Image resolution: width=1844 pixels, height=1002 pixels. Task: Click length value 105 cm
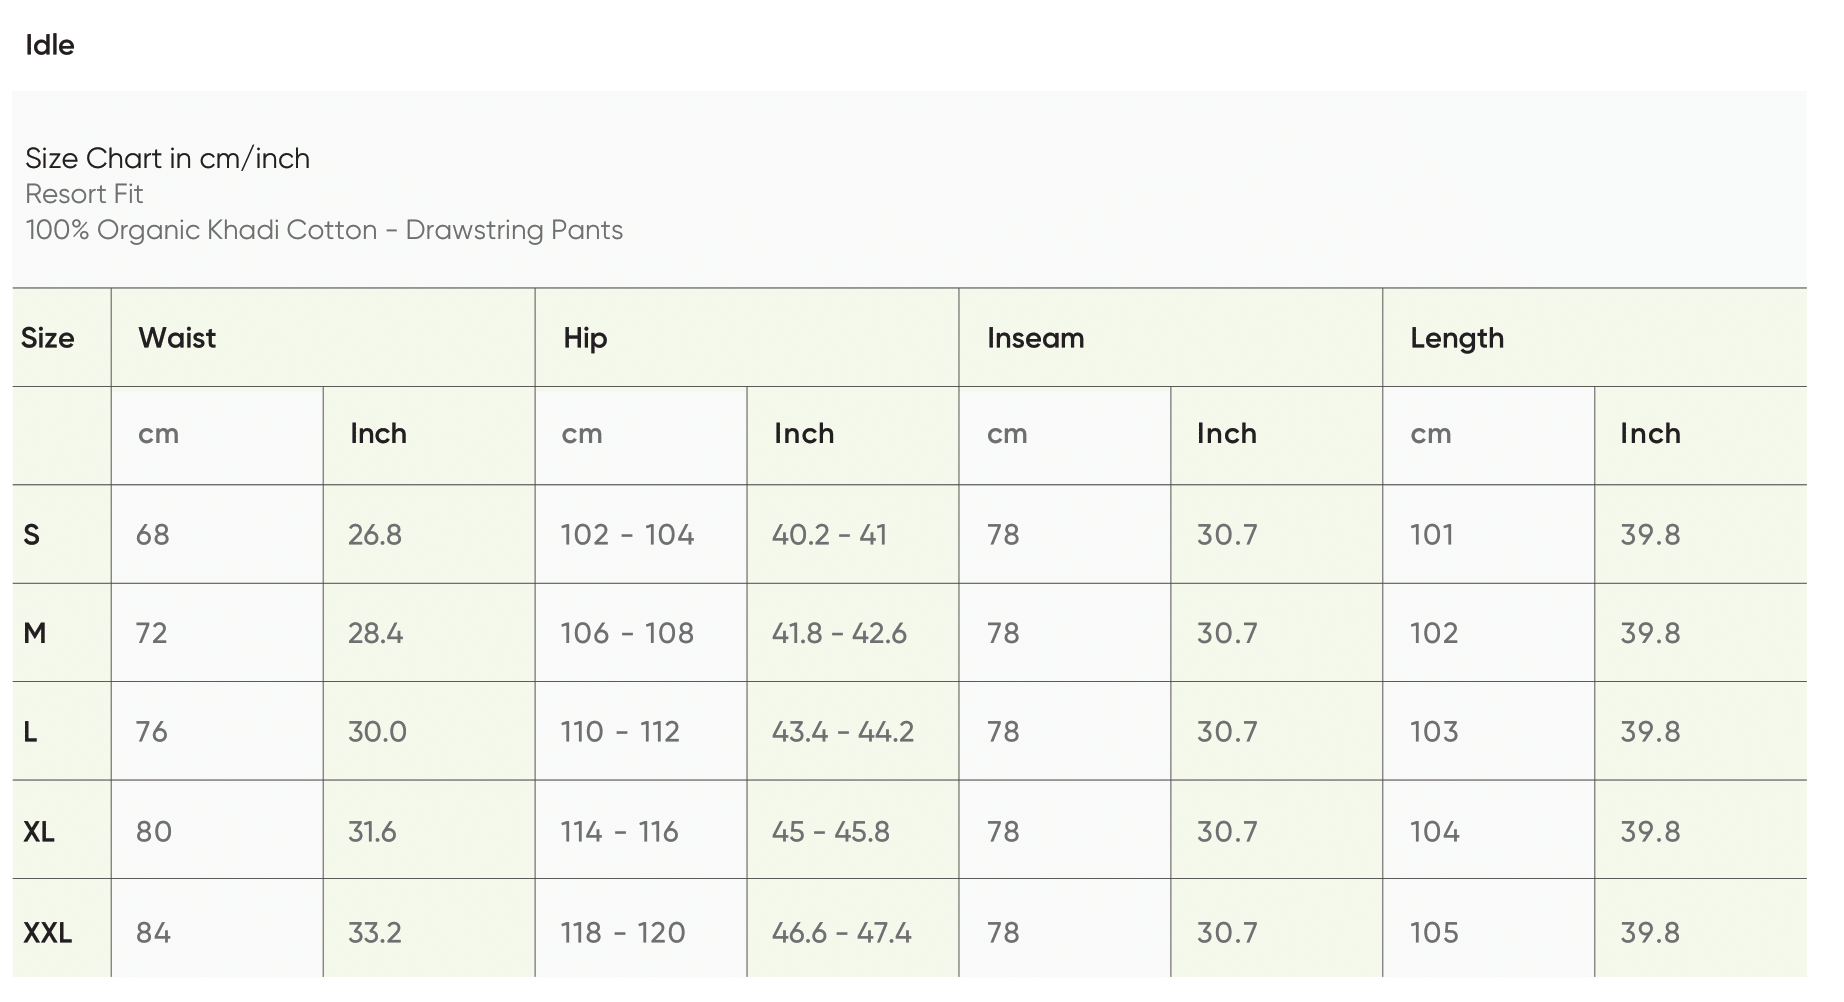click(1434, 933)
